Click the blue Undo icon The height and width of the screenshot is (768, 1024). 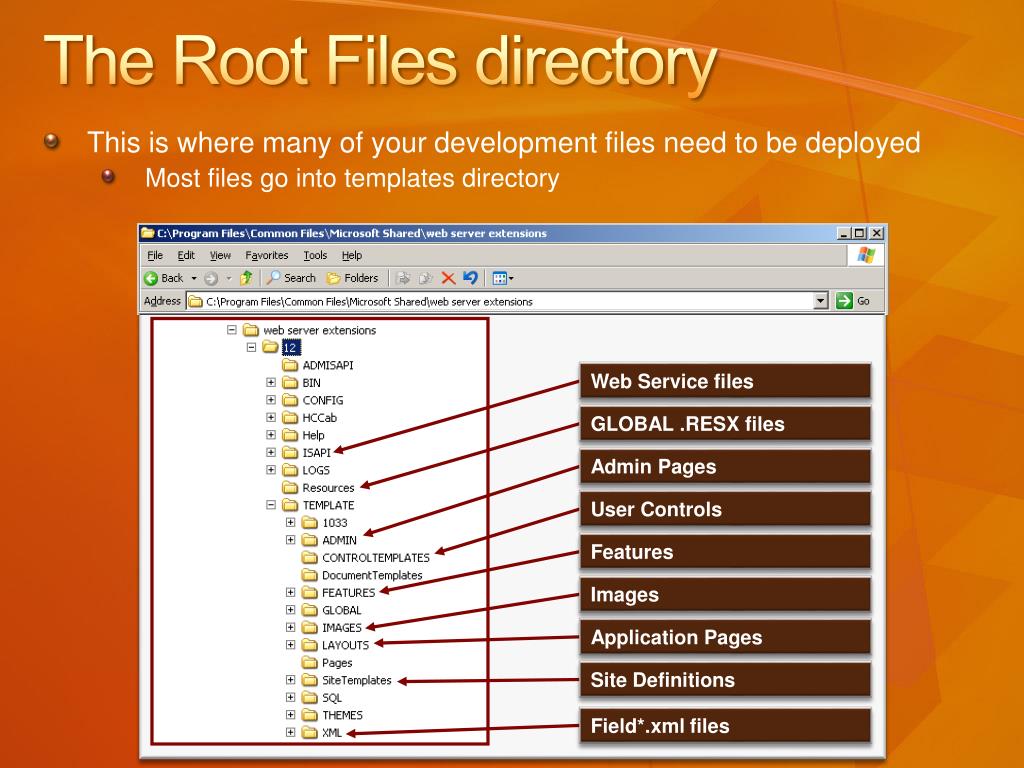point(470,278)
